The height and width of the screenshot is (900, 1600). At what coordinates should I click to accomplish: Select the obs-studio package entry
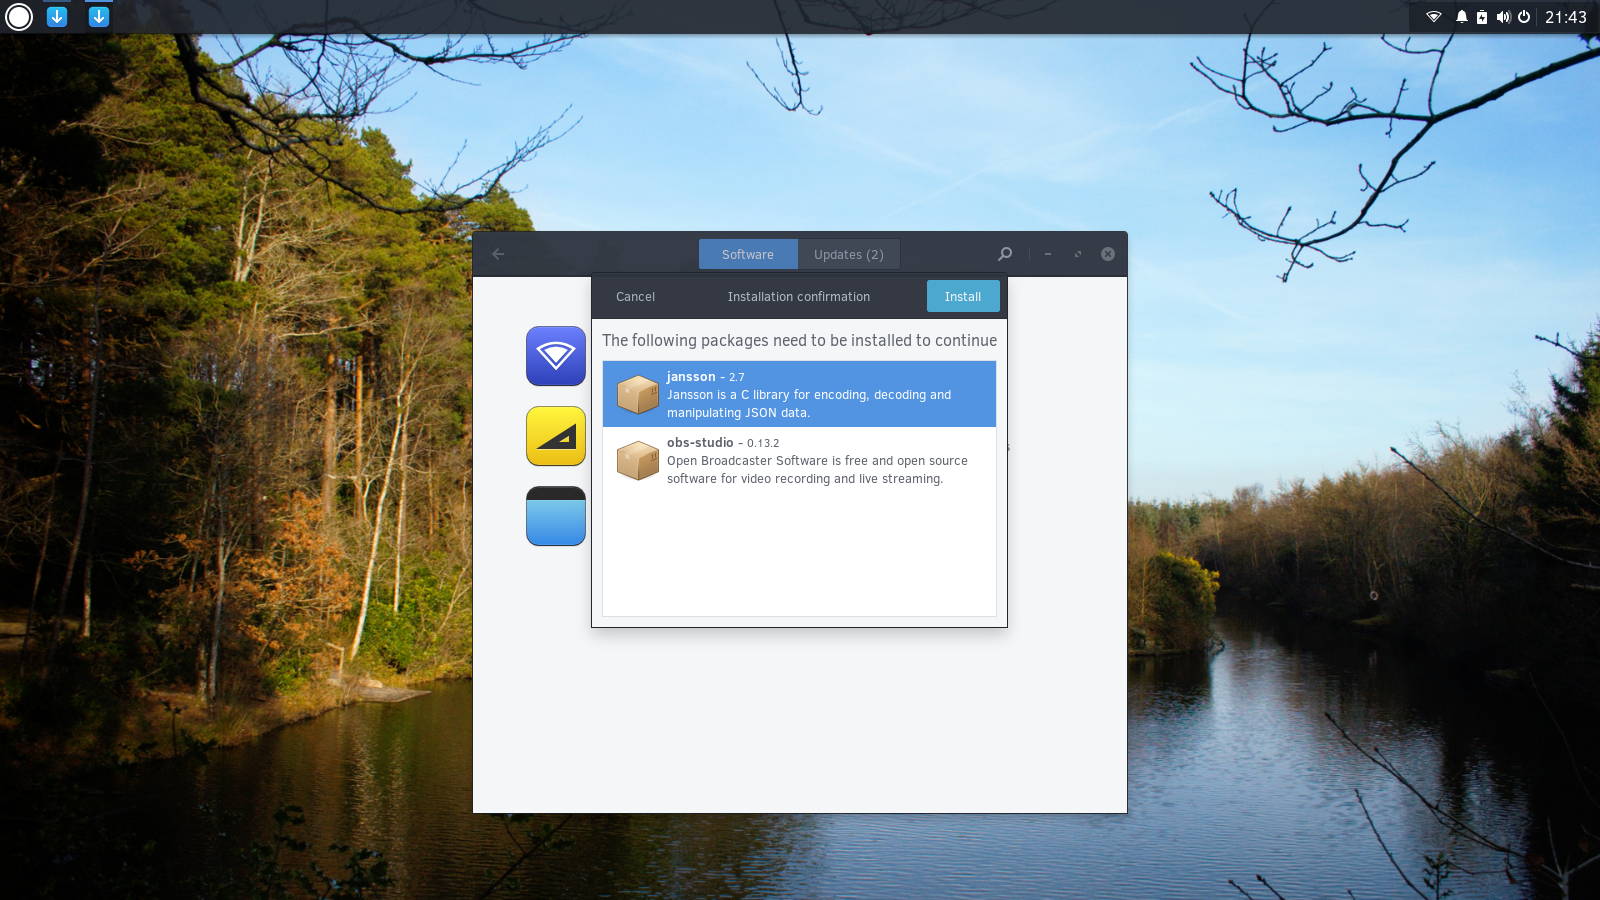pos(799,460)
